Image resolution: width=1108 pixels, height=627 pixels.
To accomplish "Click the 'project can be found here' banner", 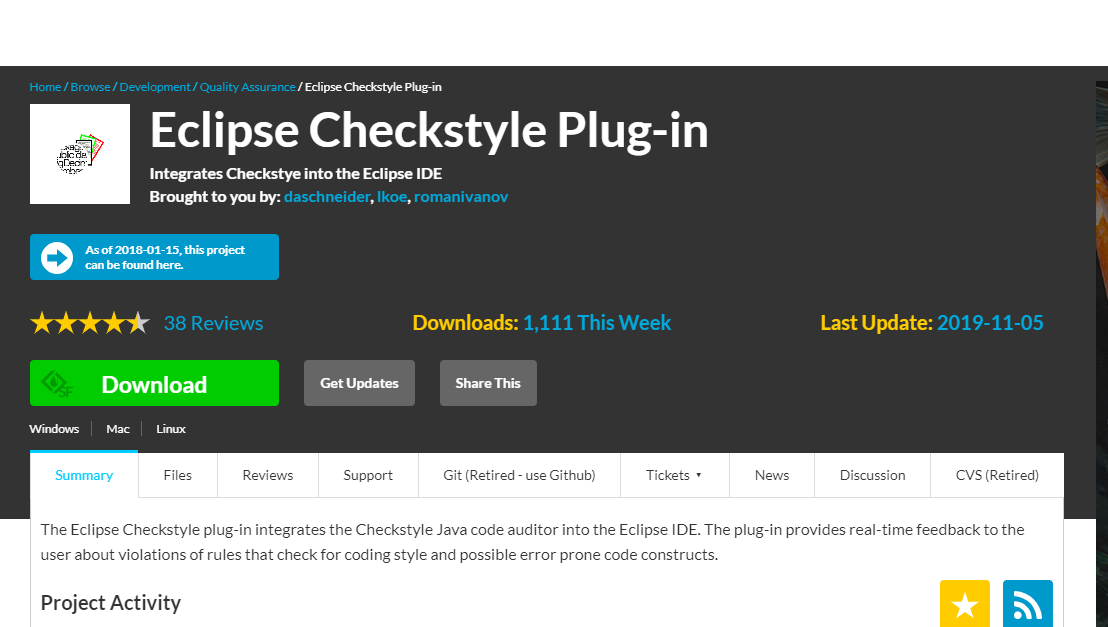I will pos(154,257).
